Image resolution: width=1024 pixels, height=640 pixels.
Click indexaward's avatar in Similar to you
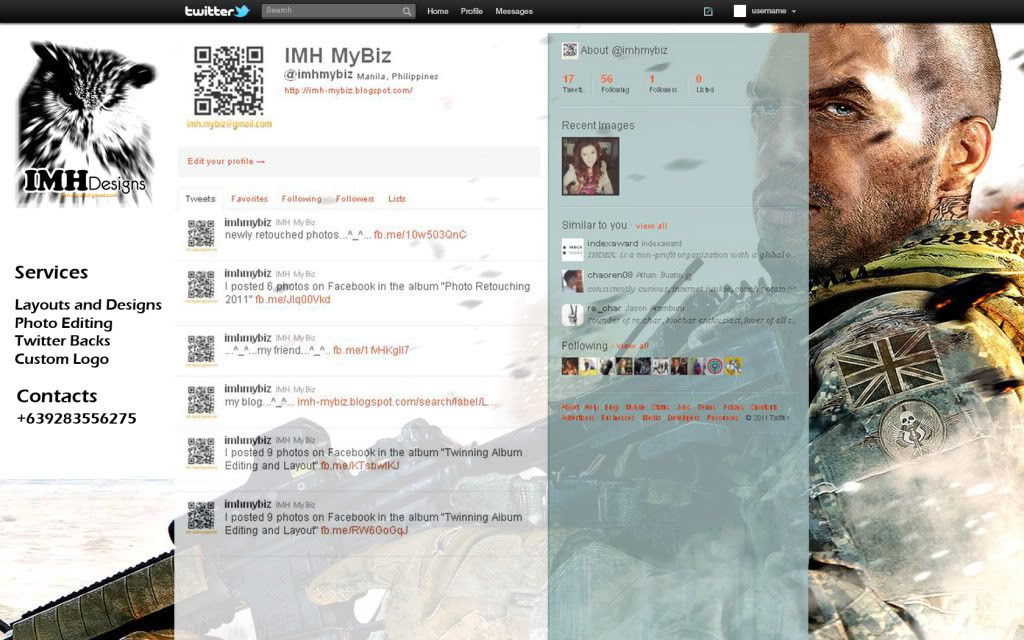coord(572,249)
